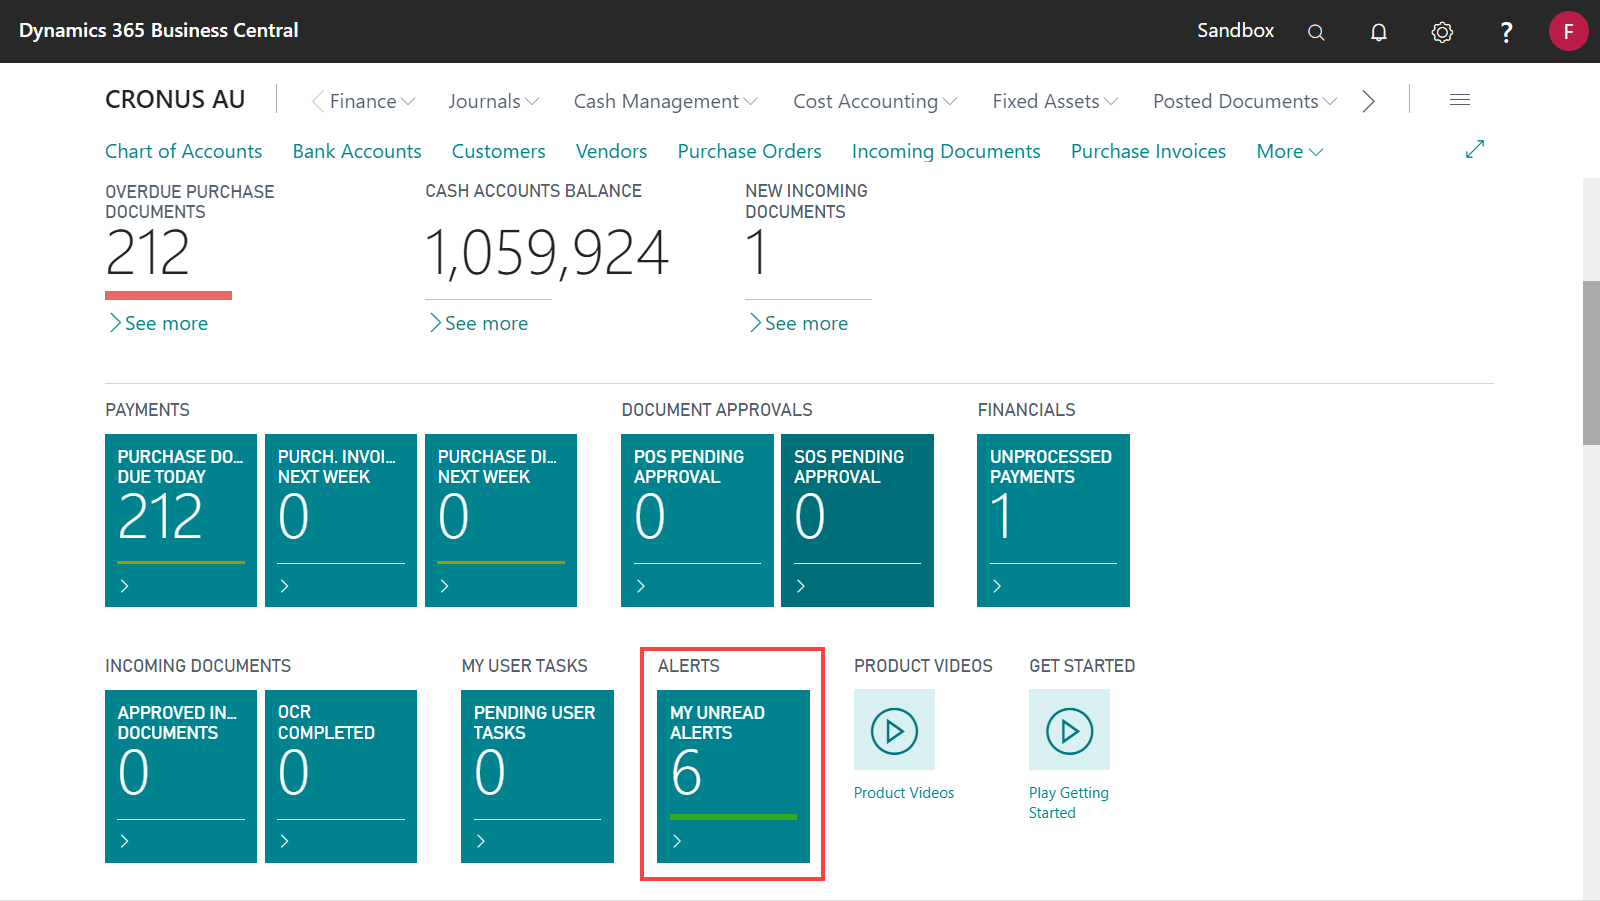The image size is (1600, 901).
Task: Open Bank Accounts list
Action: tap(357, 151)
